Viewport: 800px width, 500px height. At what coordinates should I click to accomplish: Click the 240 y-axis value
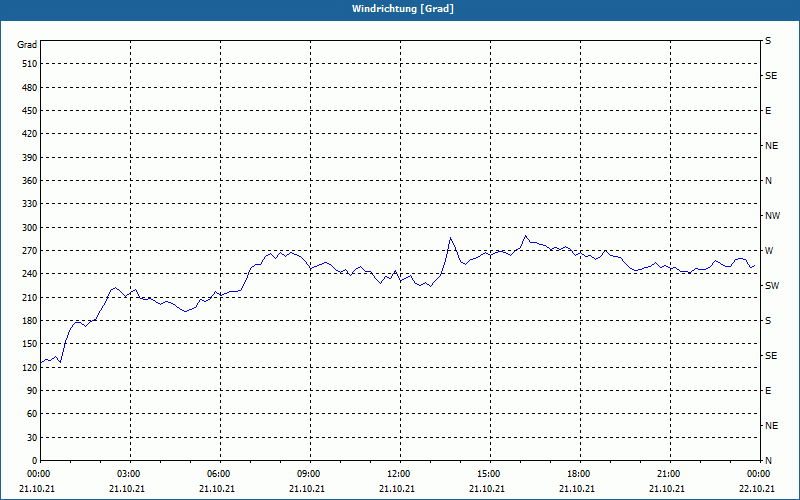pos(30,273)
